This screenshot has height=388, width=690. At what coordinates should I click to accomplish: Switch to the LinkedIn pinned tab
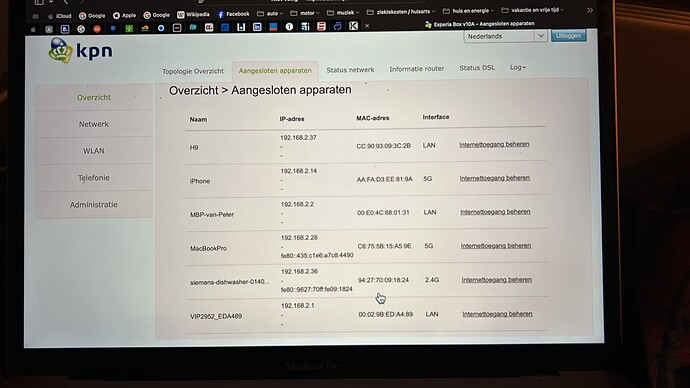257,27
